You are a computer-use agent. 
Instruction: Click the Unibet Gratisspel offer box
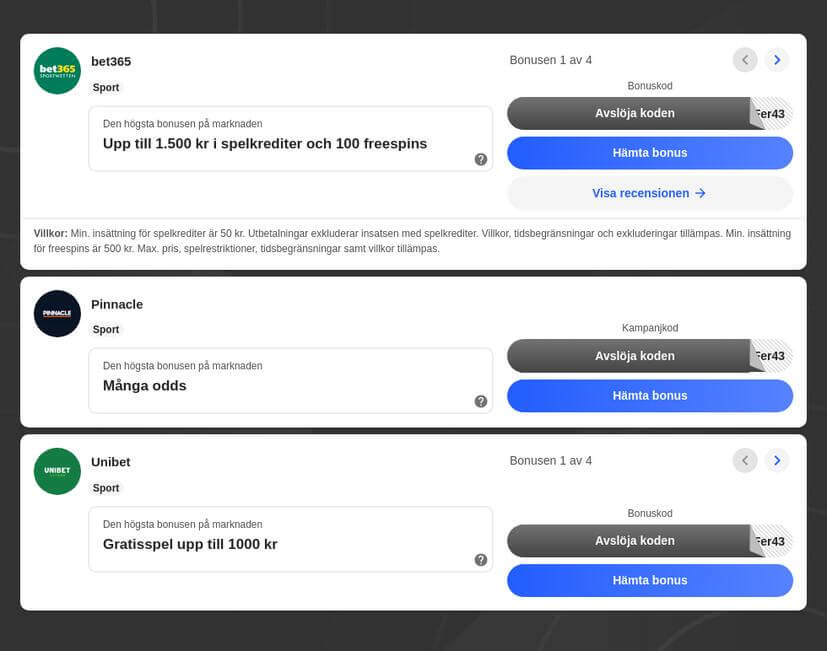point(290,539)
